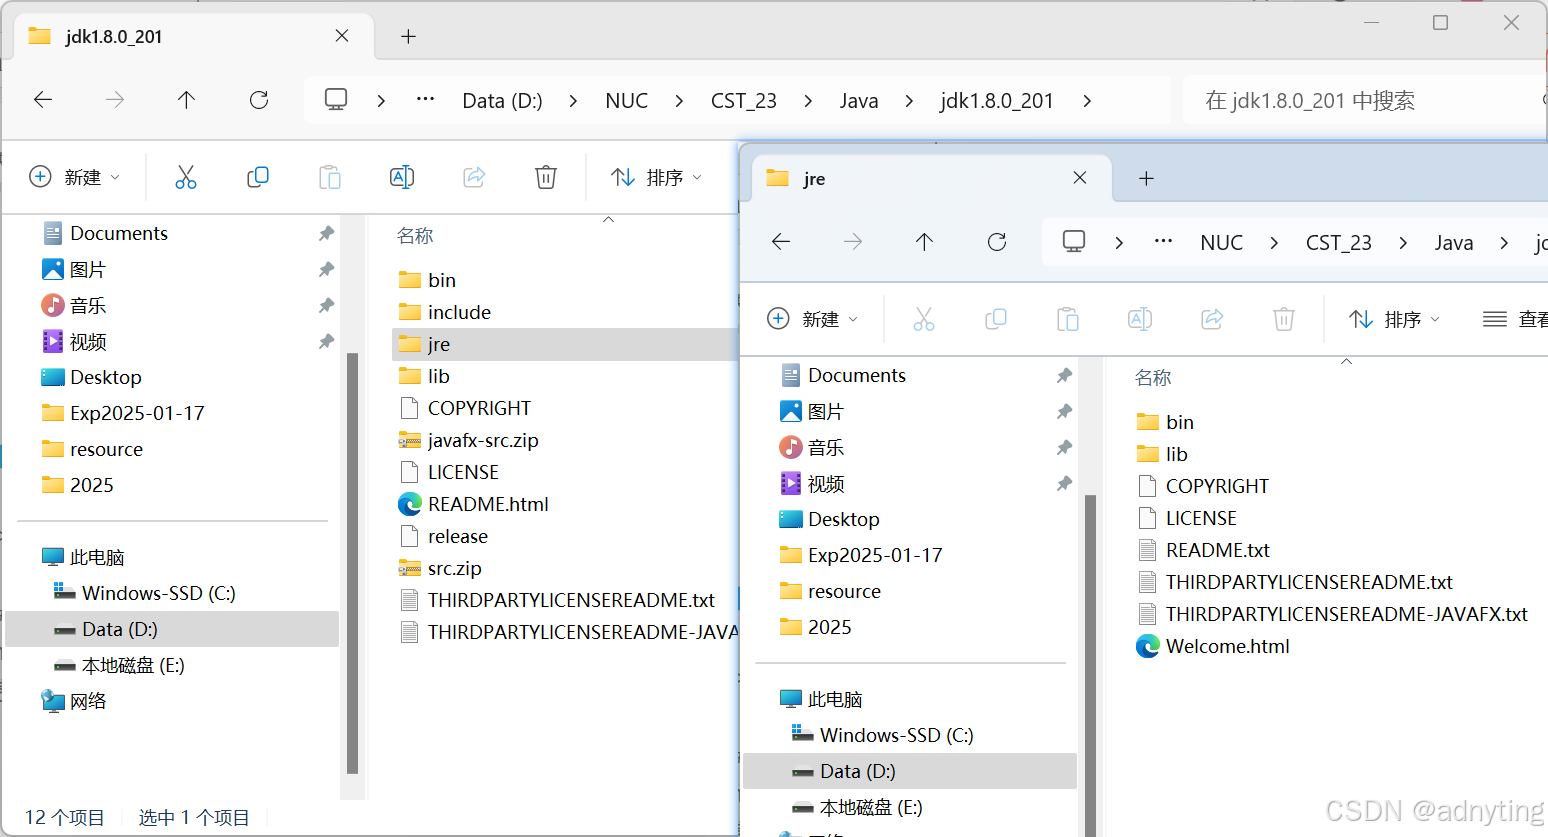The width and height of the screenshot is (1548, 837).
Task: Click search box 在 jdk1.8.0_201 中搜索
Action: point(1365,100)
